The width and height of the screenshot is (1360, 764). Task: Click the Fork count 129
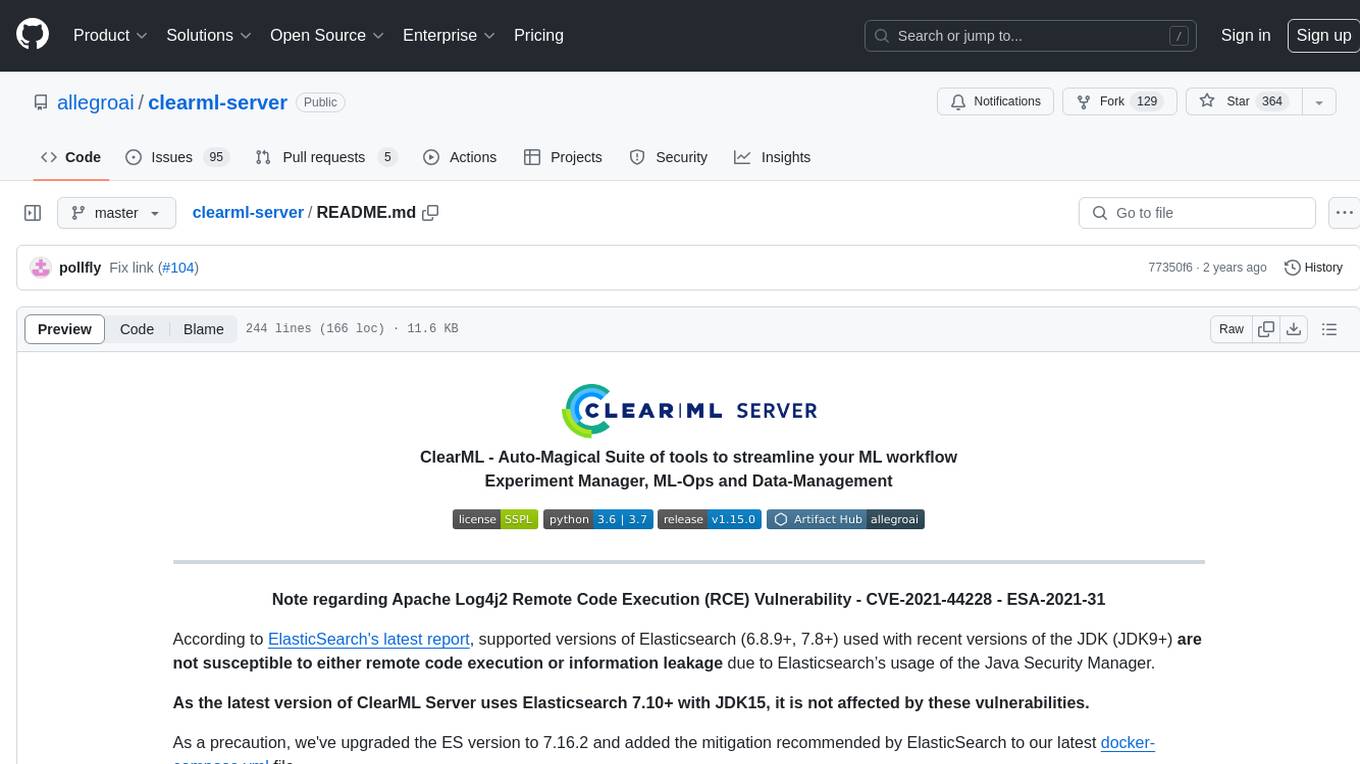coord(1147,102)
